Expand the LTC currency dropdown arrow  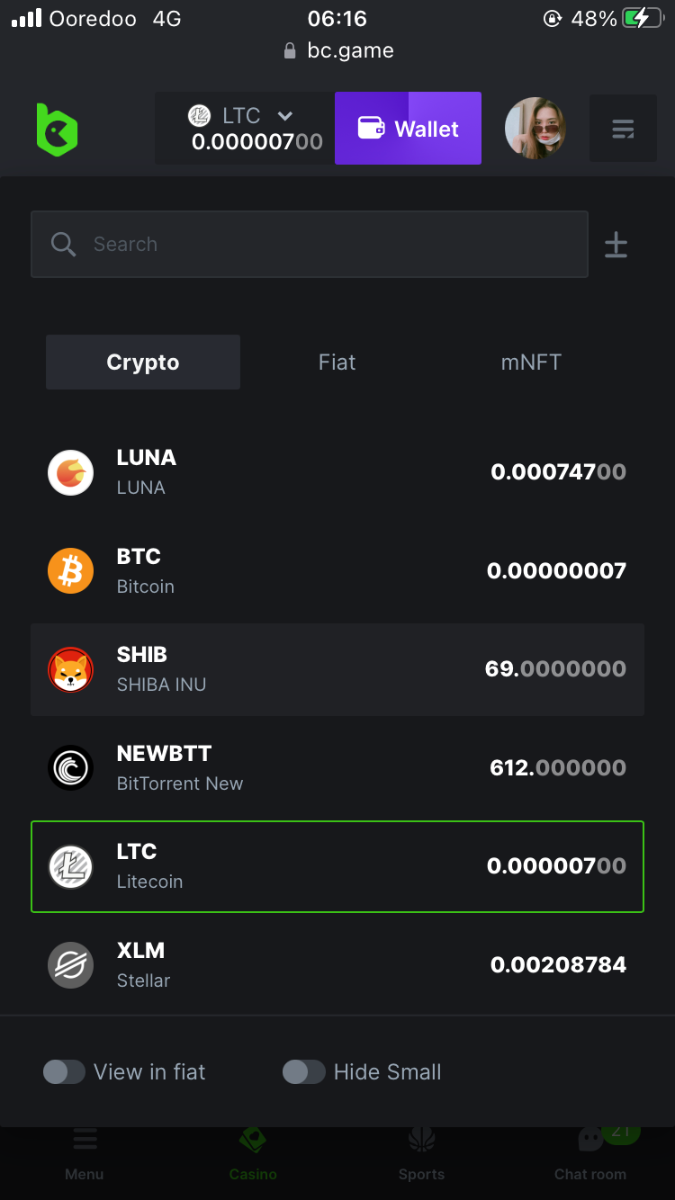tap(285, 117)
